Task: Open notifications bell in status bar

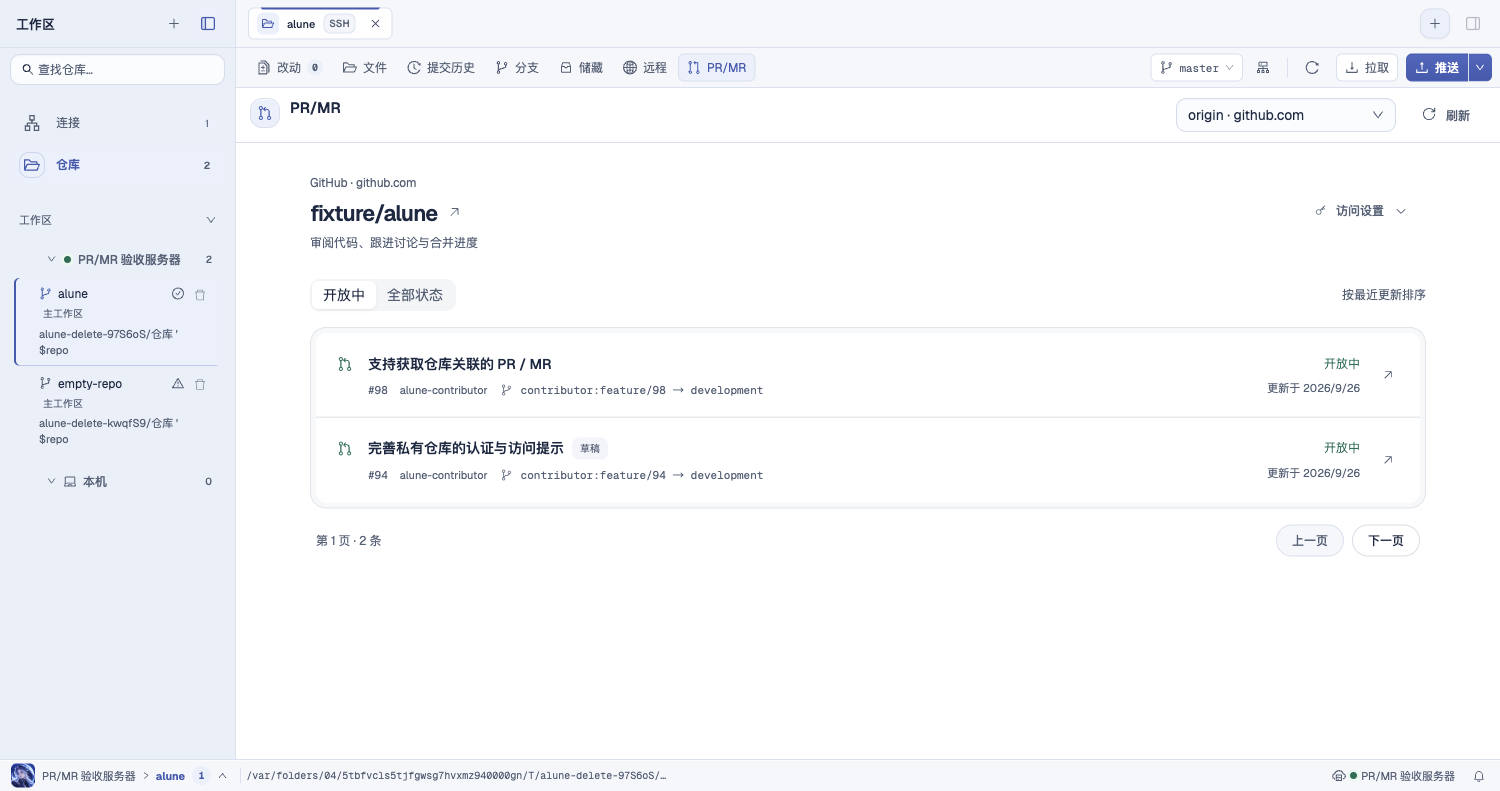Action: click(x=1479, y=776)
